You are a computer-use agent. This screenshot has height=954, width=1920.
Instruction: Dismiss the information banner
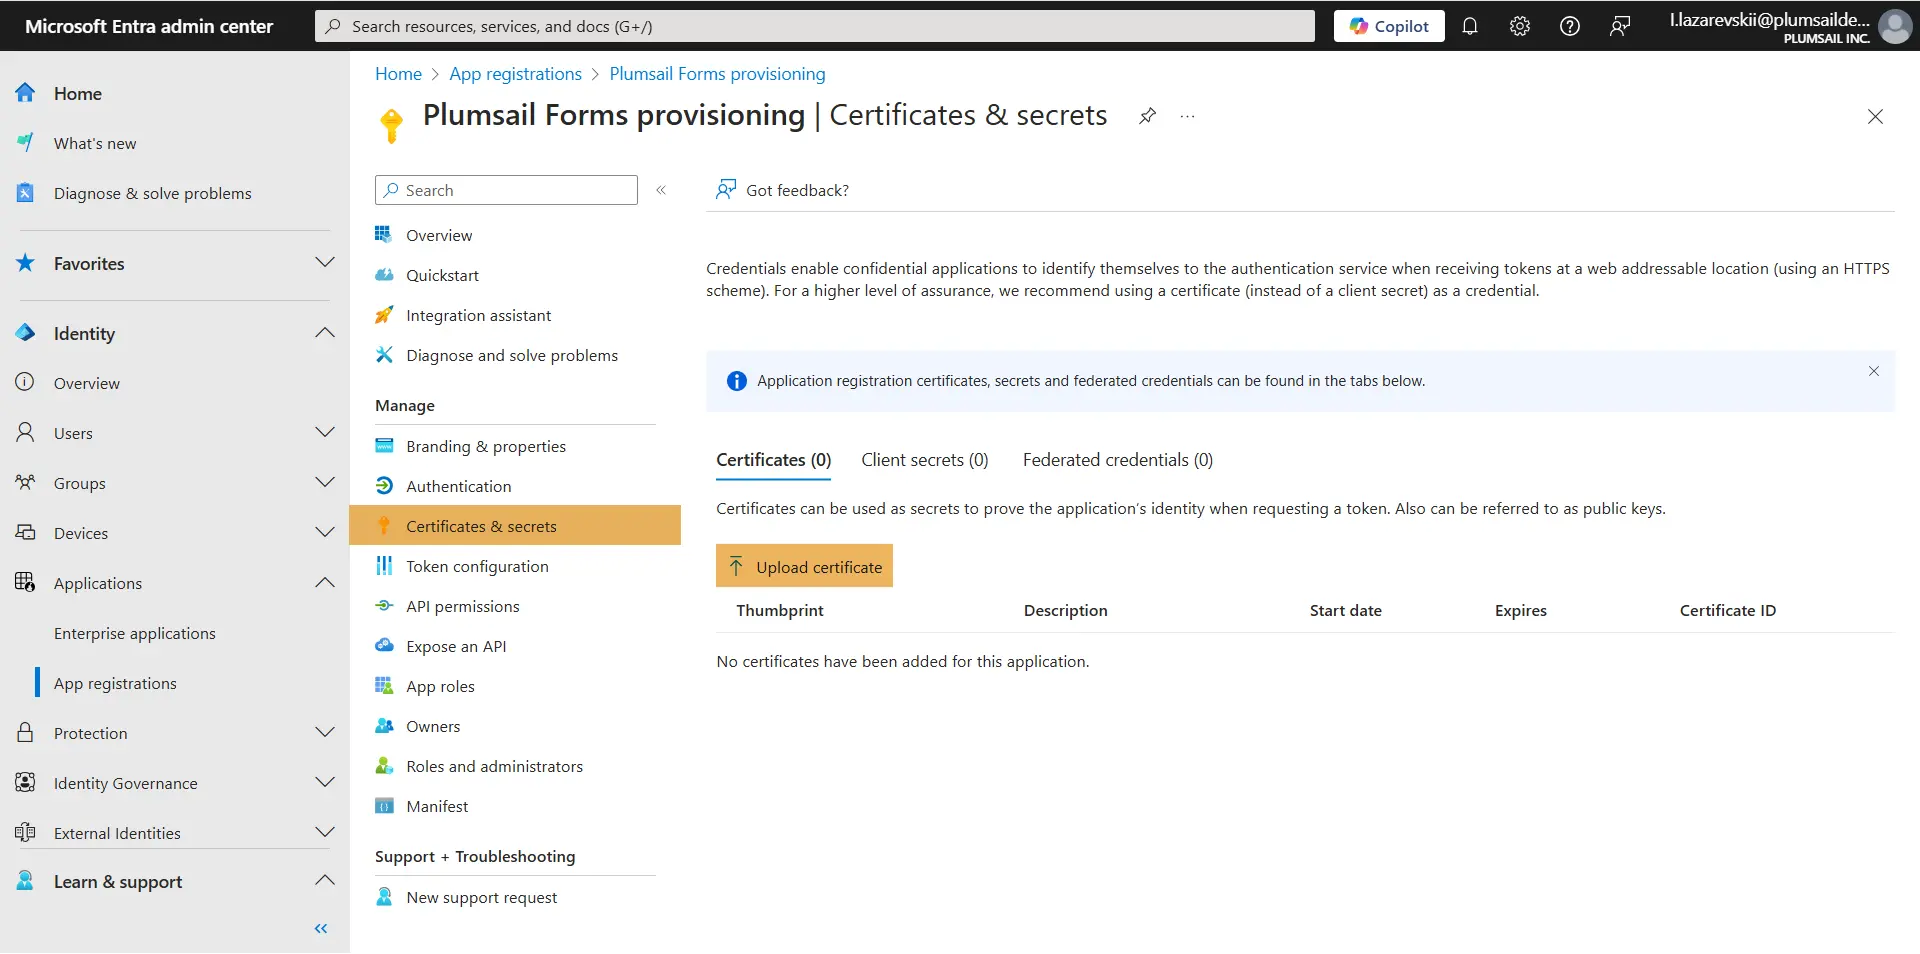click(x=1873, y=371)
